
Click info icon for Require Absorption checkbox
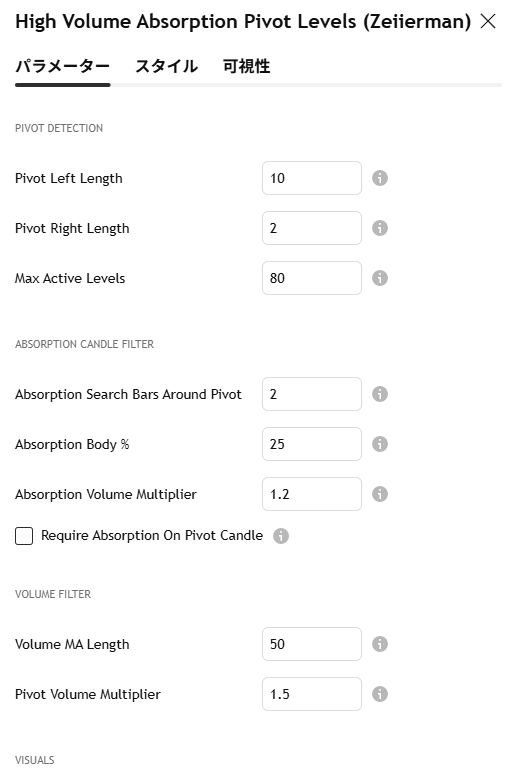281,536
